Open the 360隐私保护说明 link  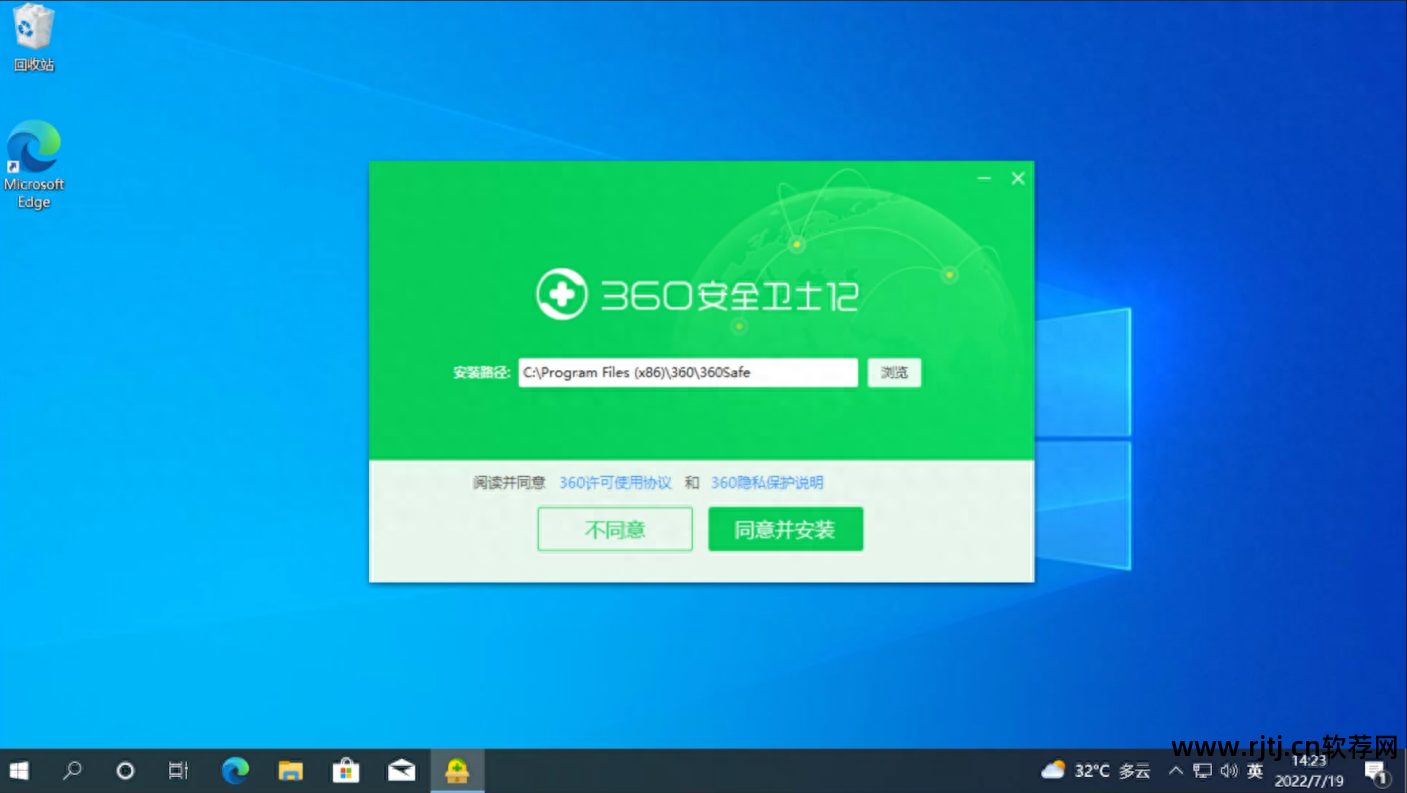click(x=767, y=483)
